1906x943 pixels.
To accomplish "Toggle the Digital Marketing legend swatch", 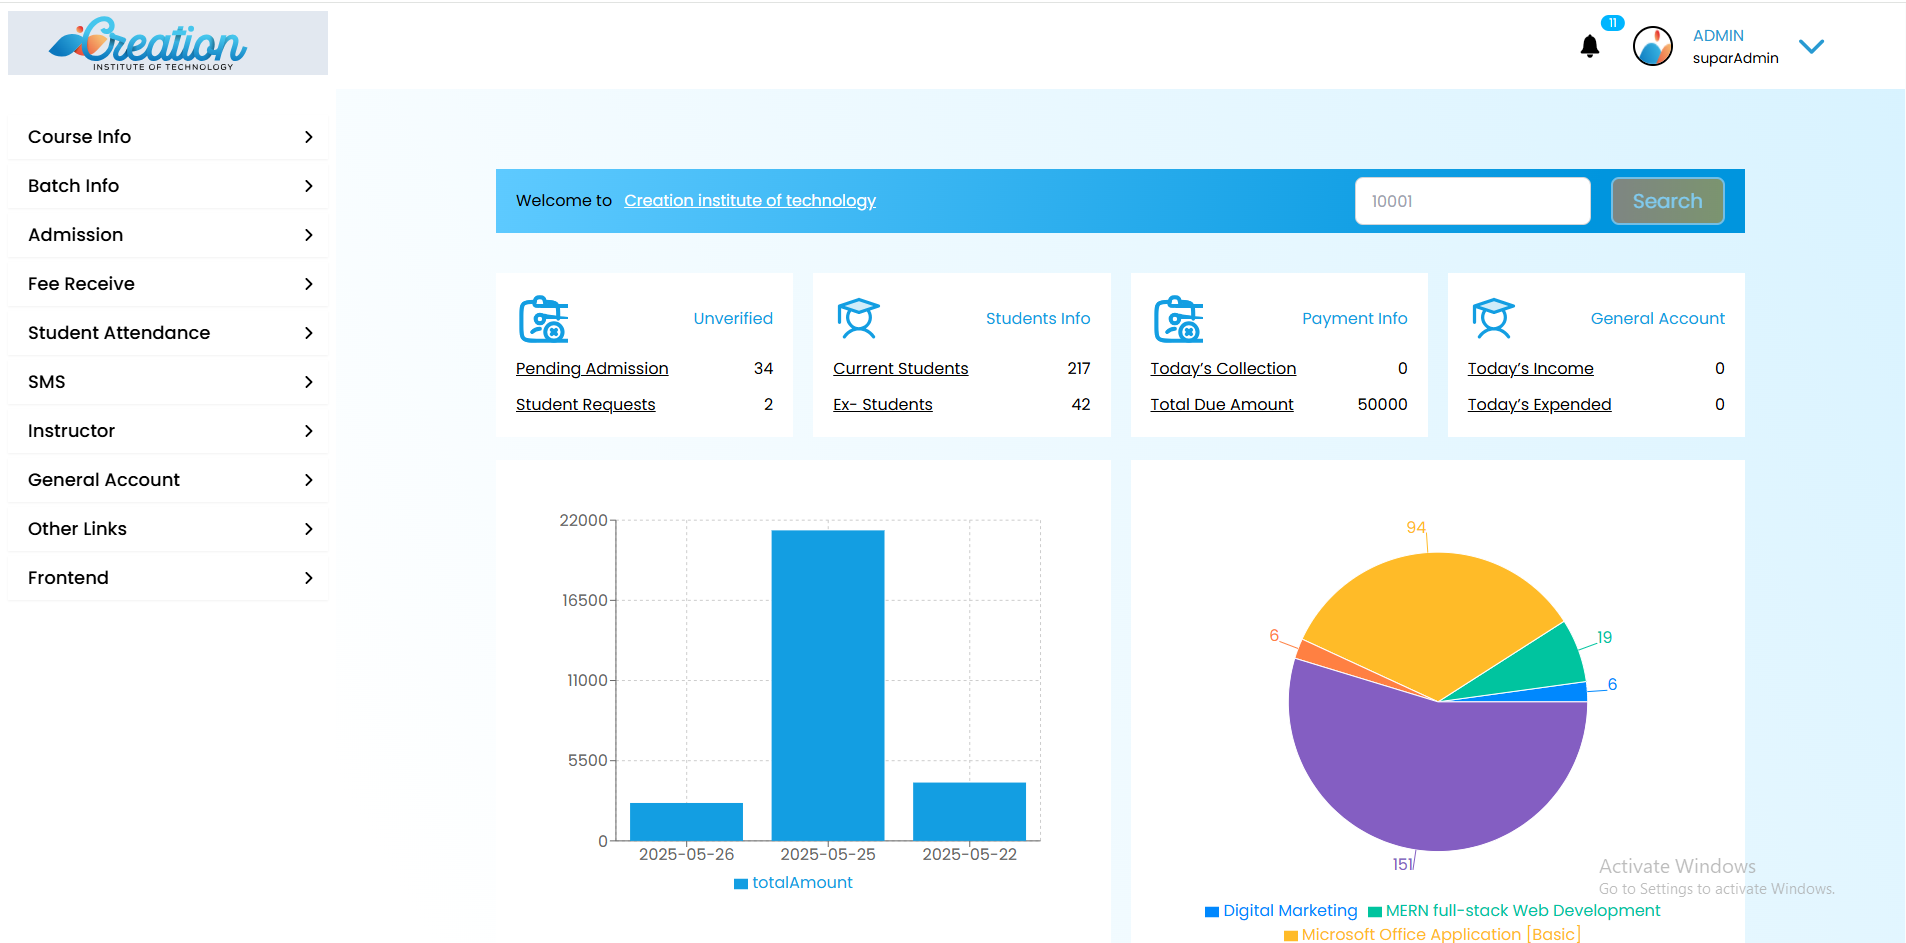I will (x=1211, y=911).
